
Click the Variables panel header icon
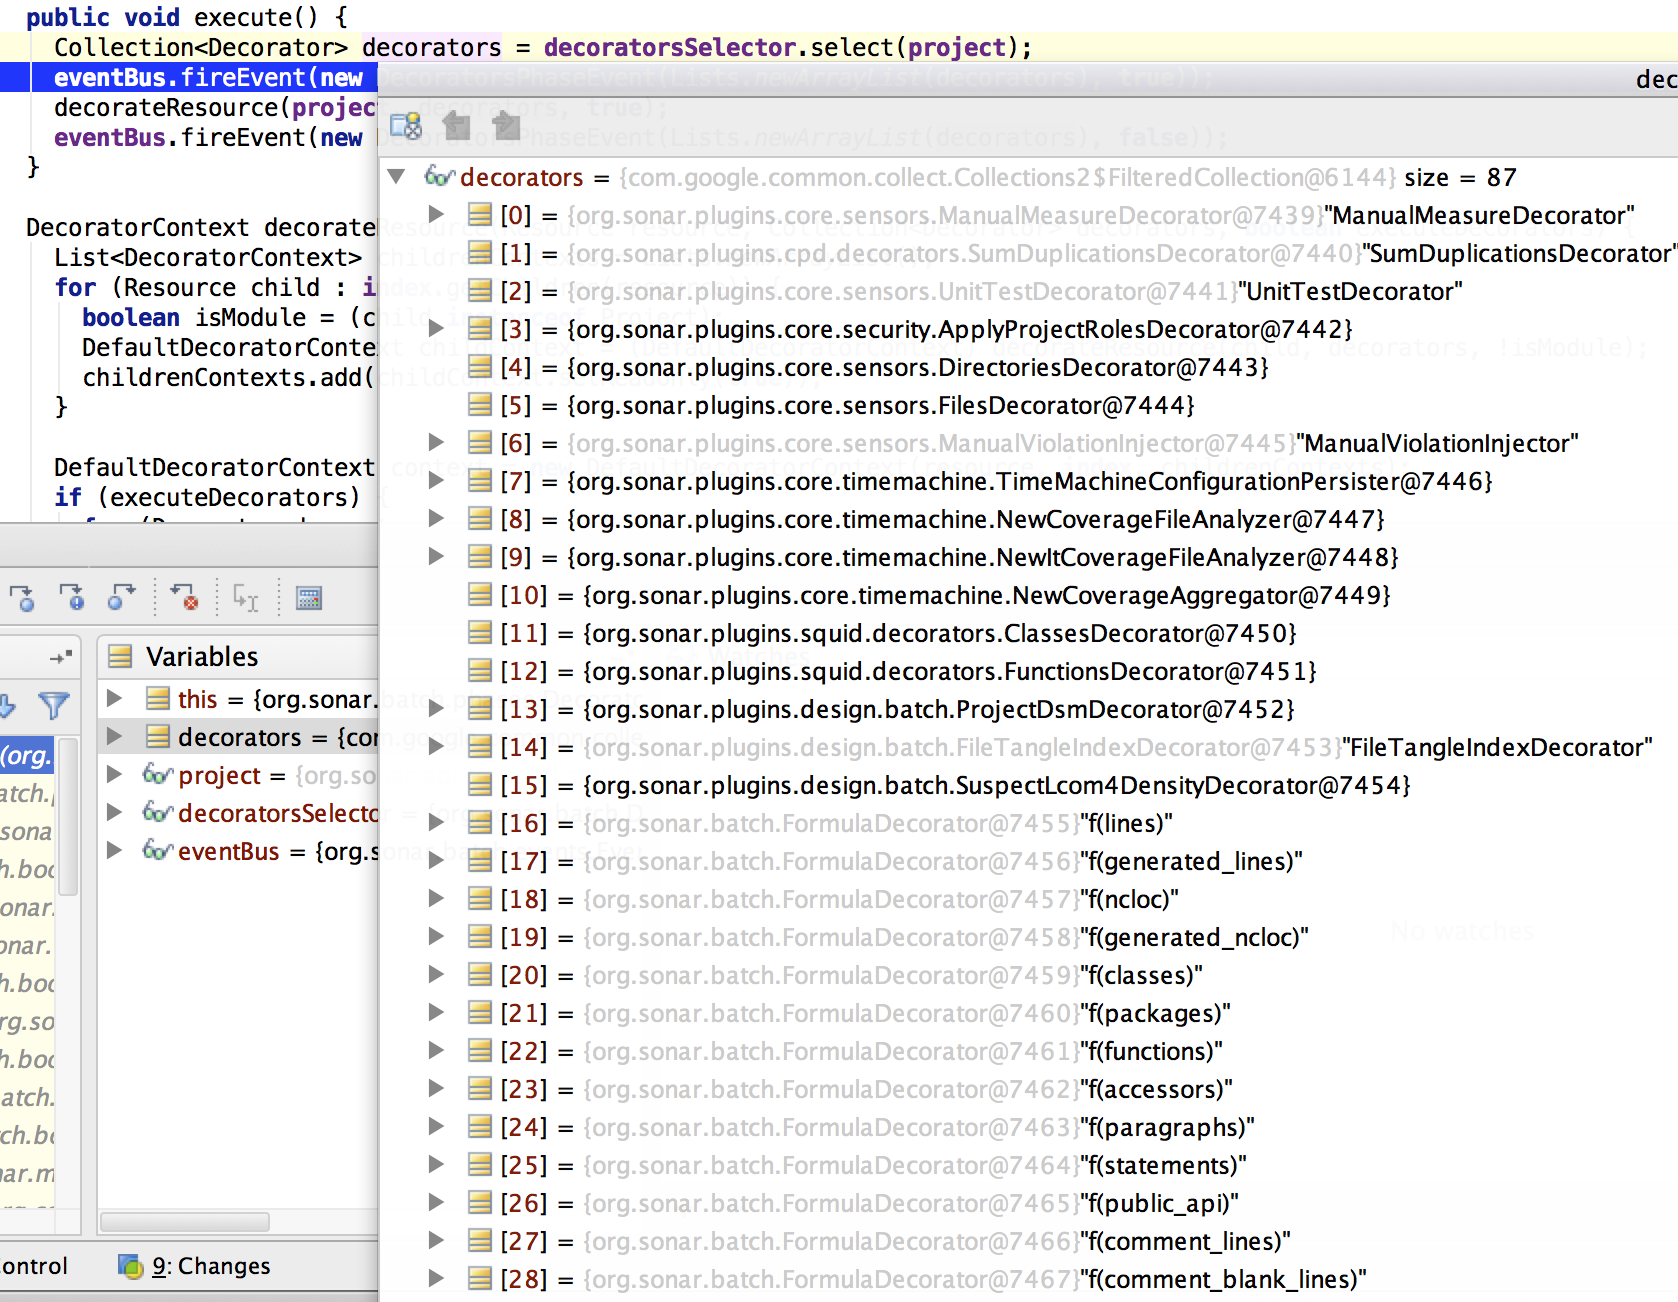click(x=120, y=657)
